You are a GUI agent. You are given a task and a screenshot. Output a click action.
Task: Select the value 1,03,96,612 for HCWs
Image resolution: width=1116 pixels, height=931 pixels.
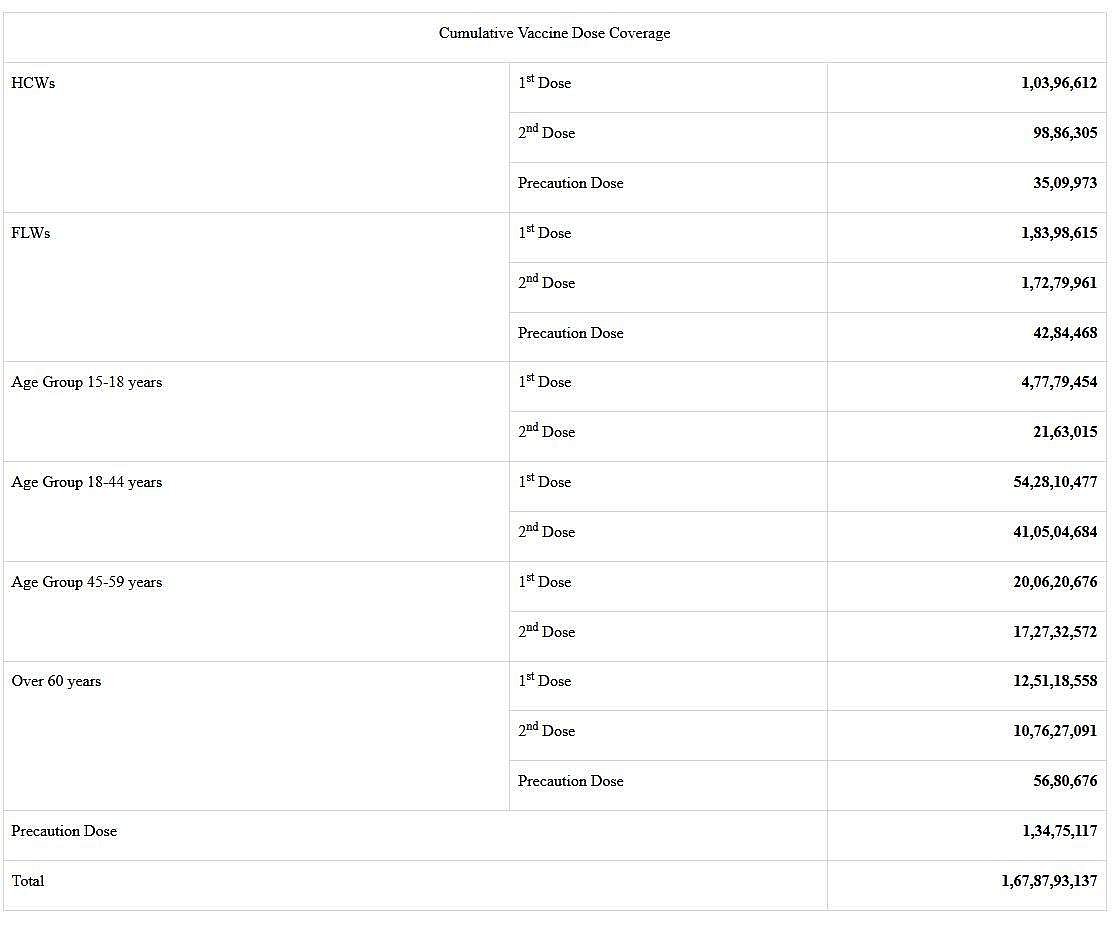[1058, 83]
